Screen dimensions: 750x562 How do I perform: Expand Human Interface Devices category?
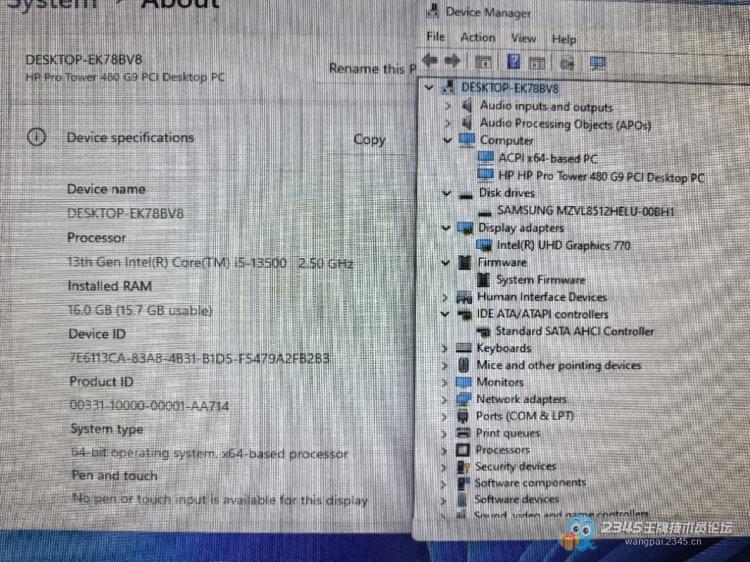coord(445,297)
